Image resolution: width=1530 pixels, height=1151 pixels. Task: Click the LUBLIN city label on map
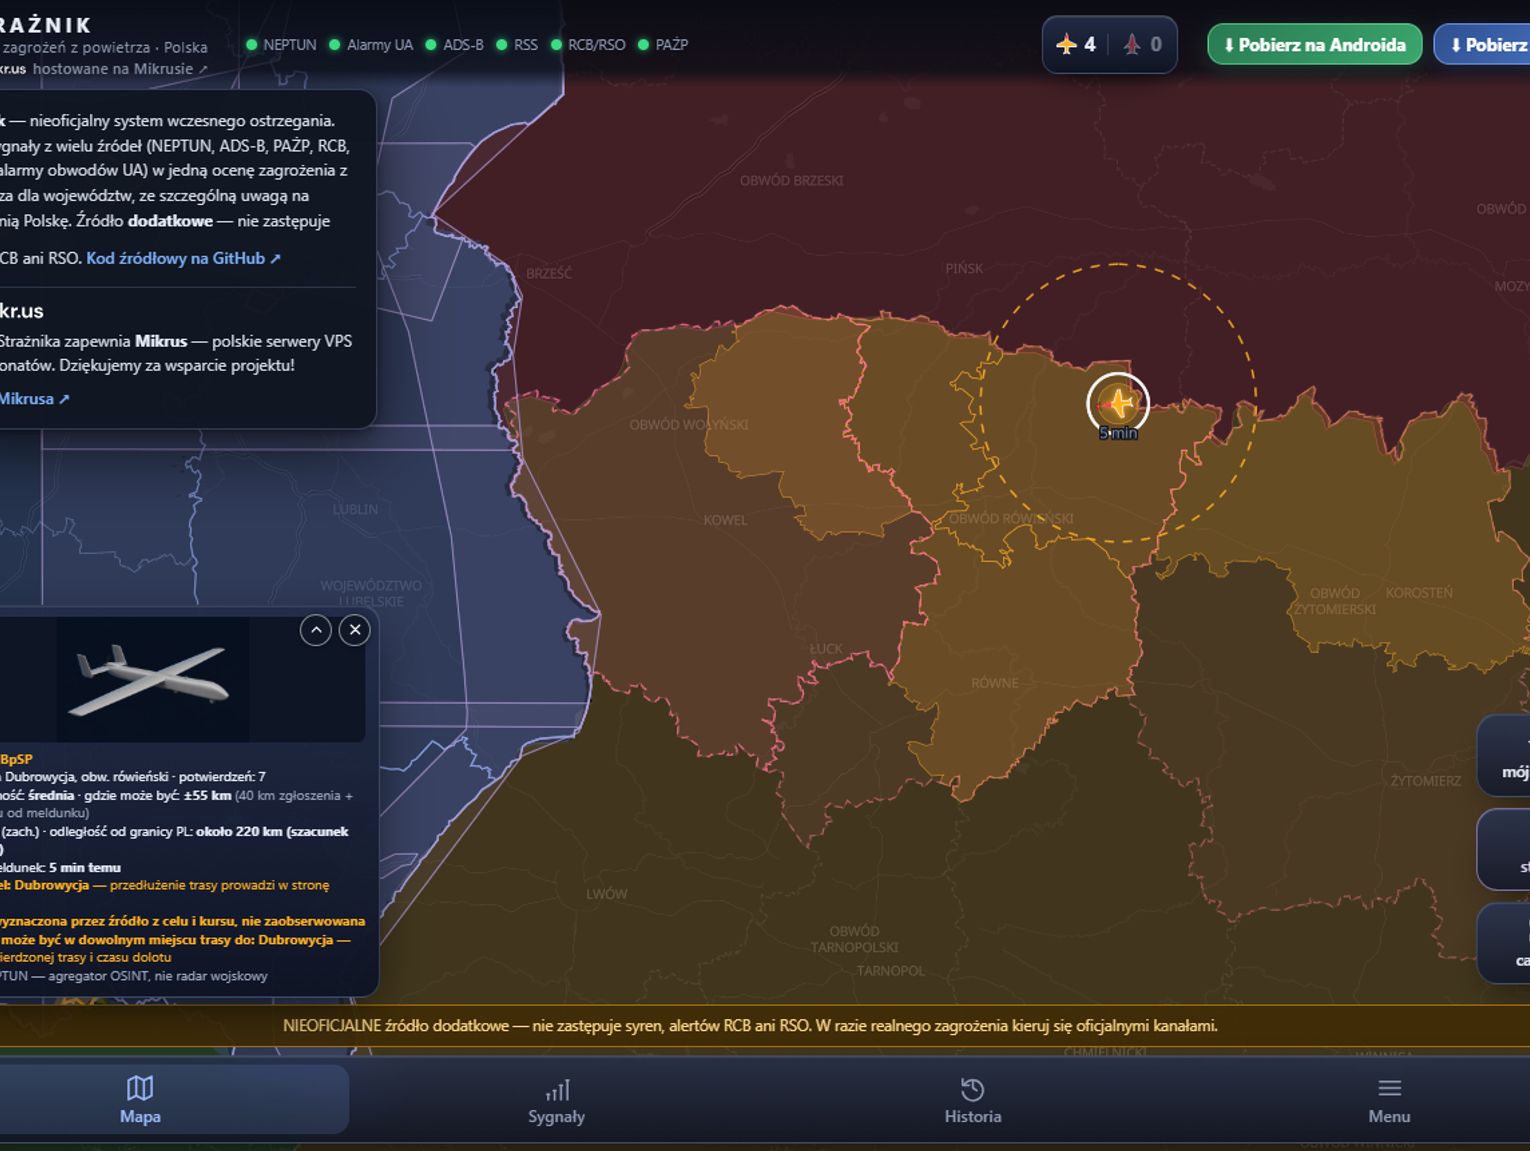pyautogui.click(x=355, y=509)
